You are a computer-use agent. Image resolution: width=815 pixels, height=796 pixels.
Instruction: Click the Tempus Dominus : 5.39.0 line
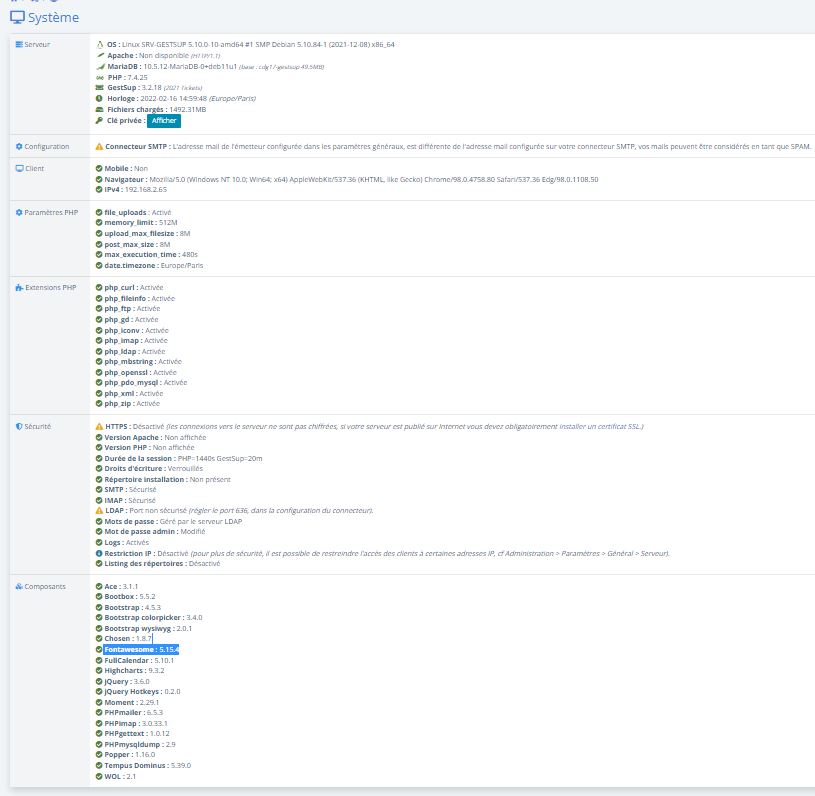pos(148,765)
